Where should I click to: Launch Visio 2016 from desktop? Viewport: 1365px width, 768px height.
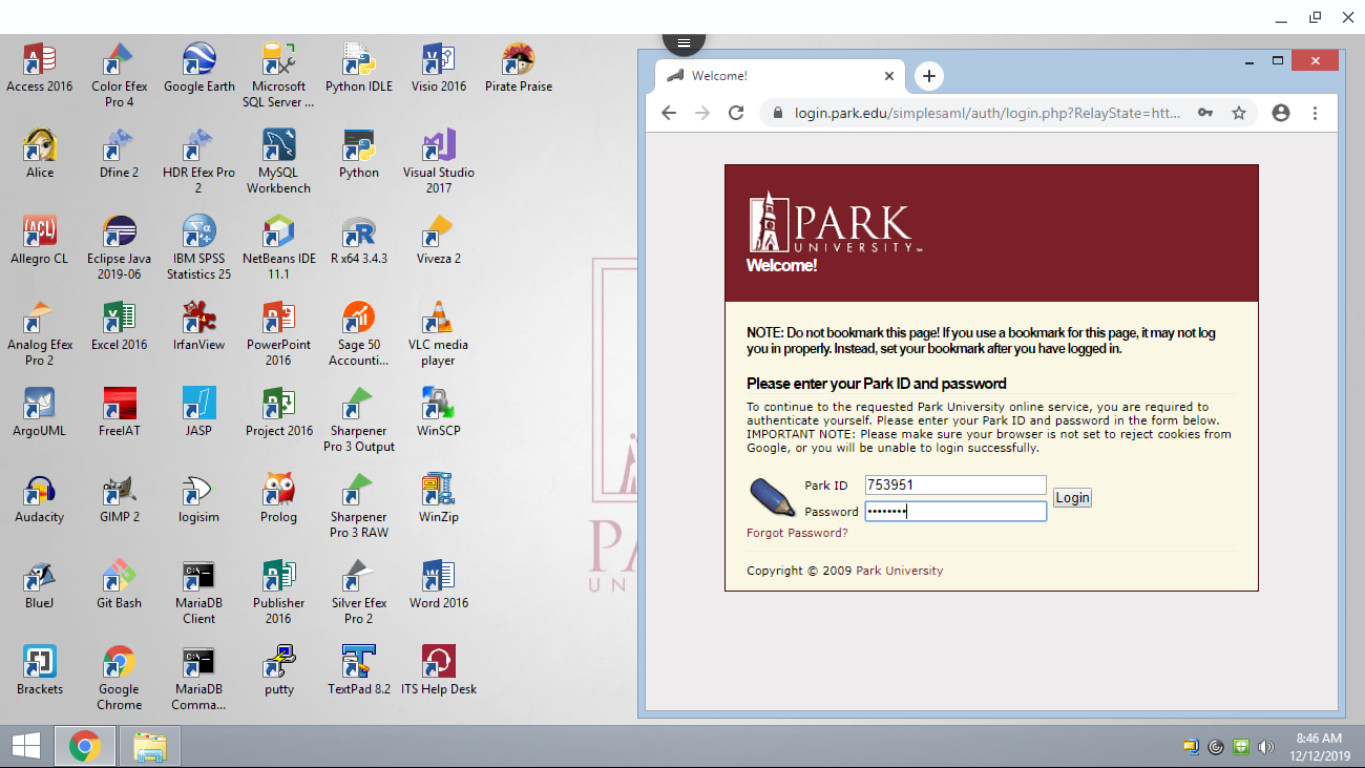click(x=438, y=68)
